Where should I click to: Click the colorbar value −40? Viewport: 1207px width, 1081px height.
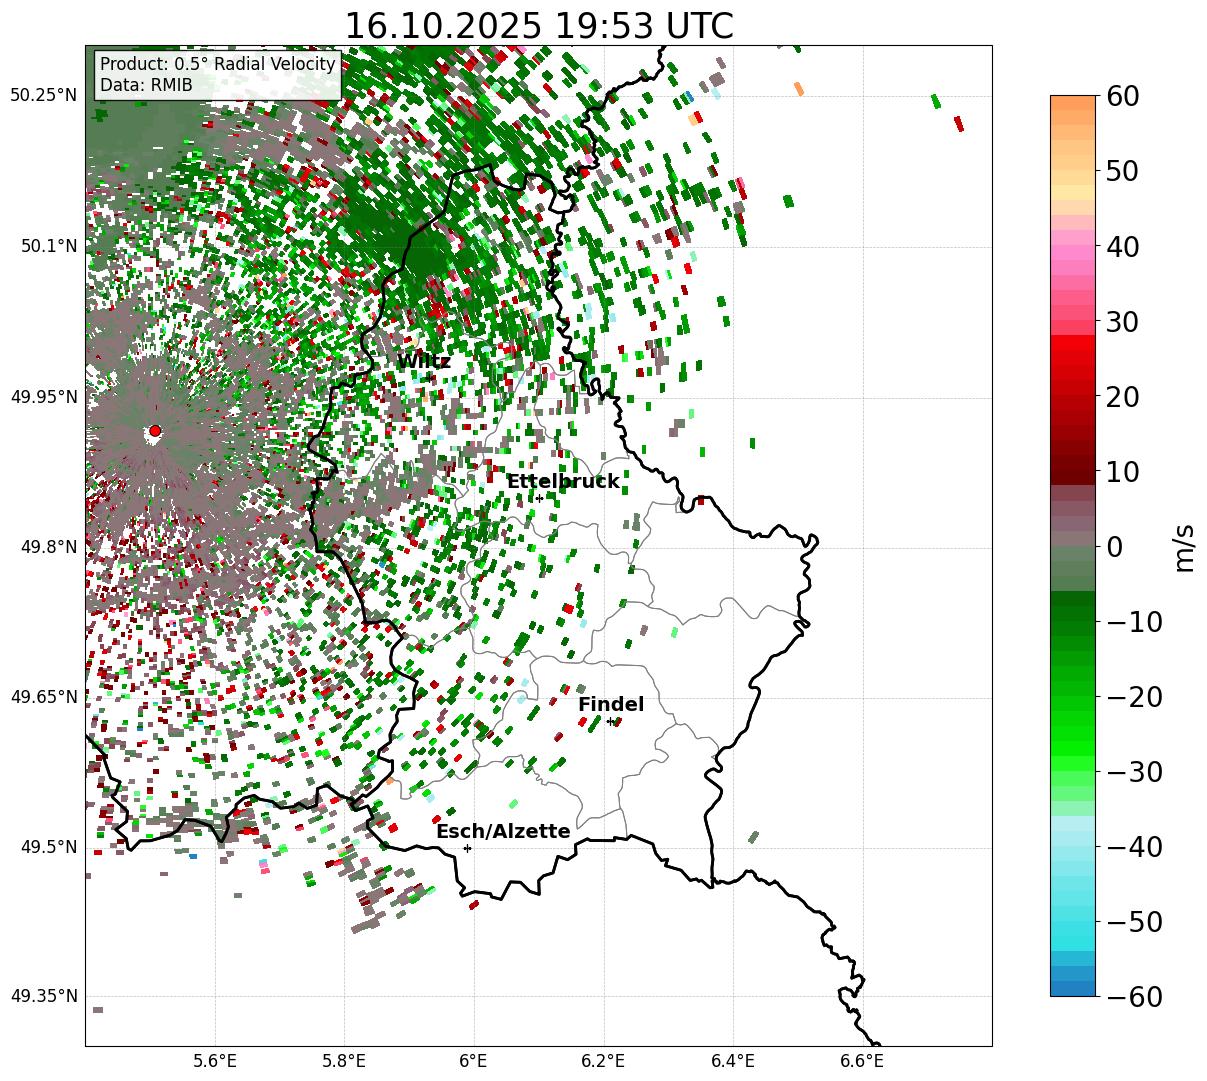(x=1136, y=846)
